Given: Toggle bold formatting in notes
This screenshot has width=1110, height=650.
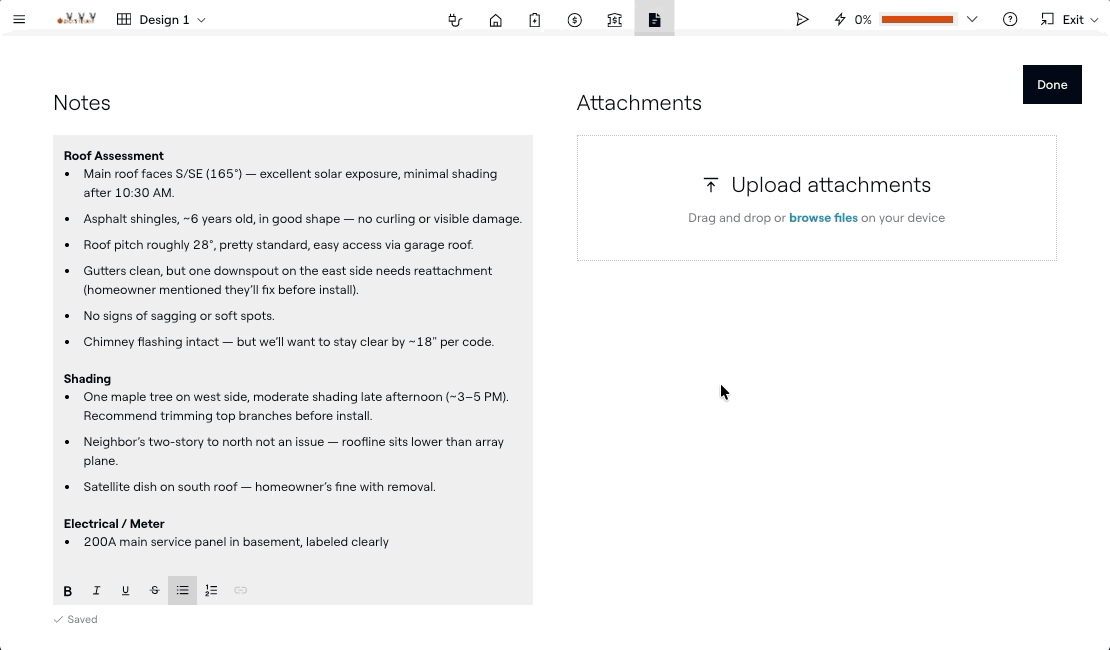Looking at the screenshot, I should coord(68,591).
